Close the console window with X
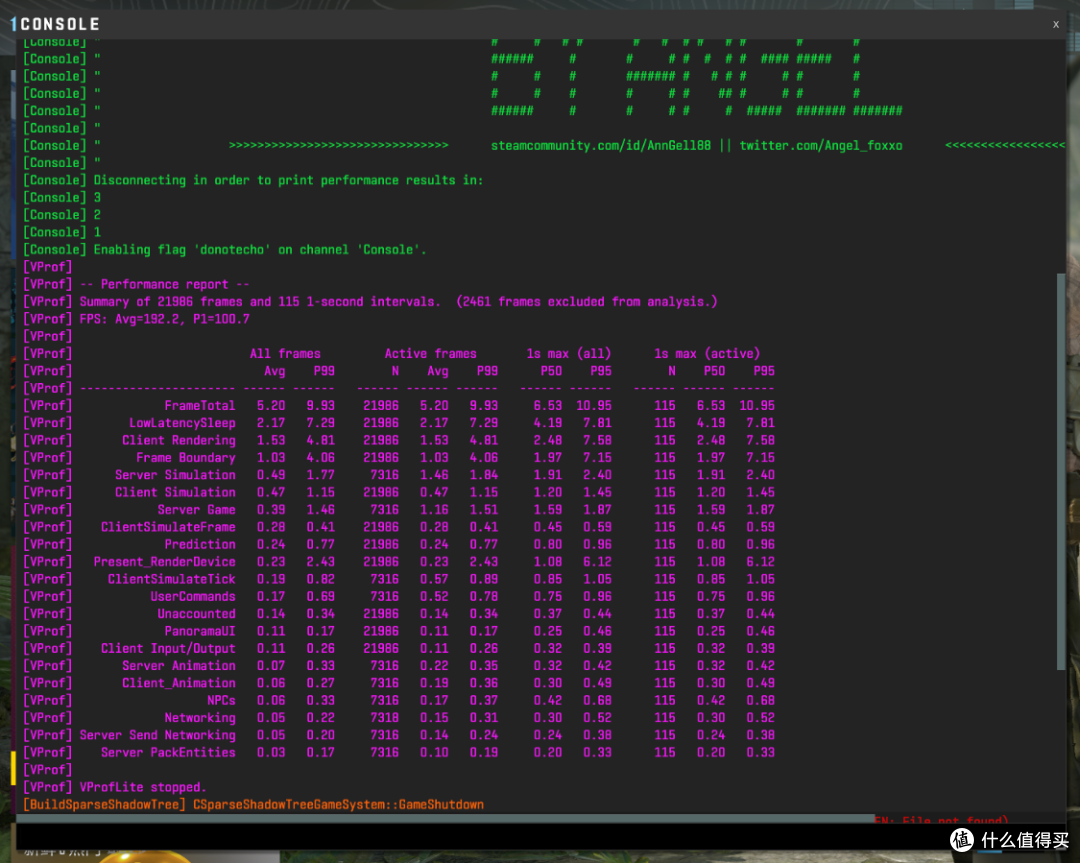Screen dimensions: 1080x863 pos(1055,24)
